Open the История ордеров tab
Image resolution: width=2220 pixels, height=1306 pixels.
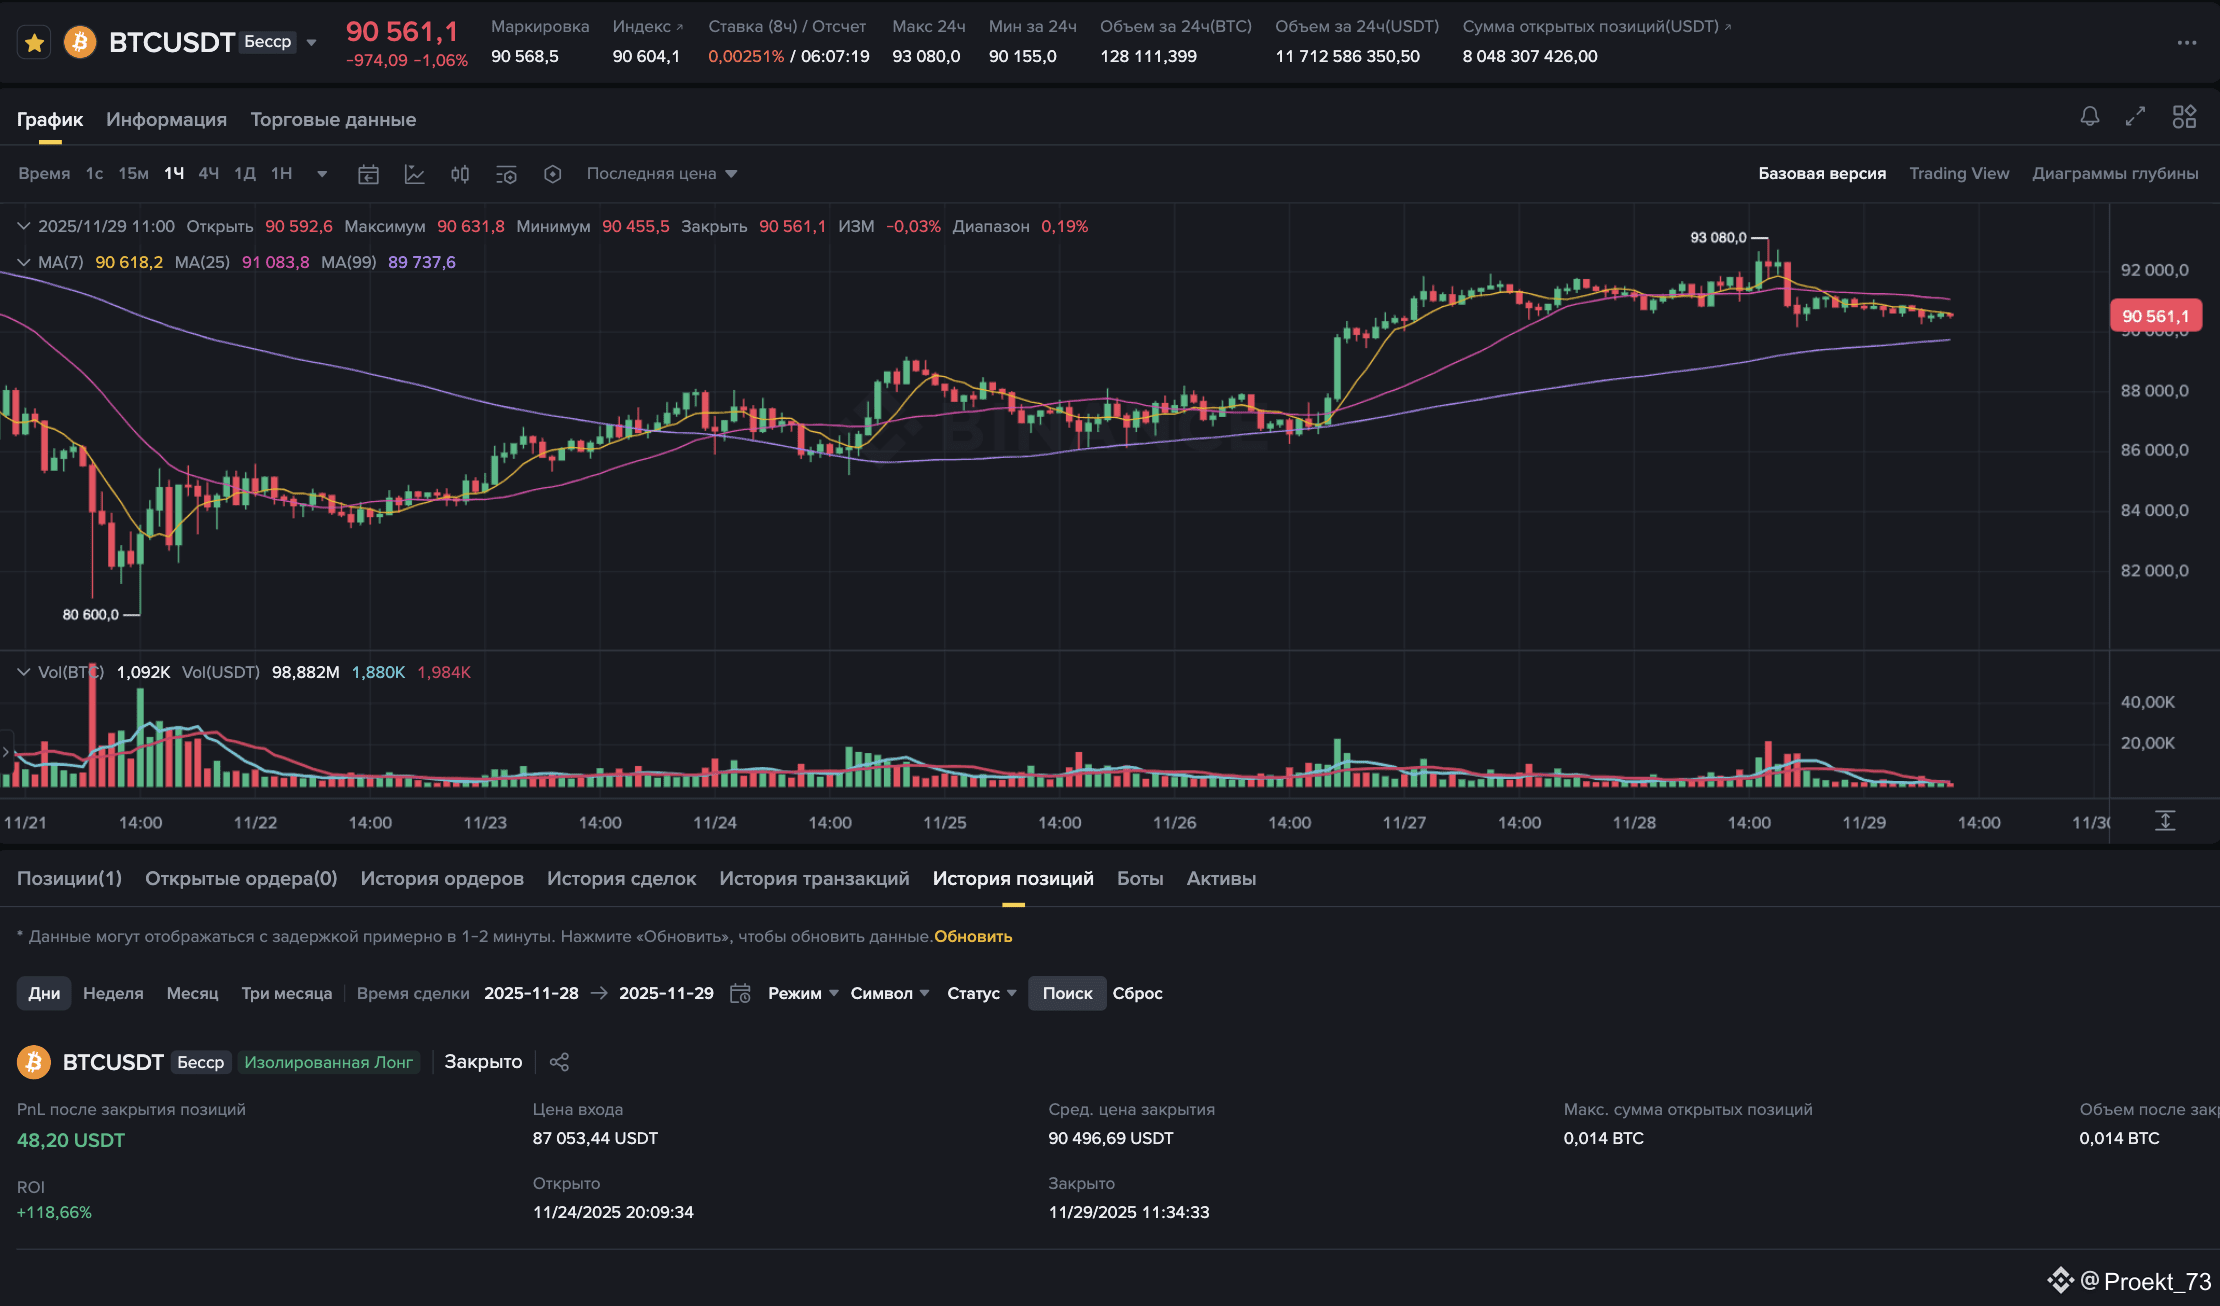click(442, 878)
